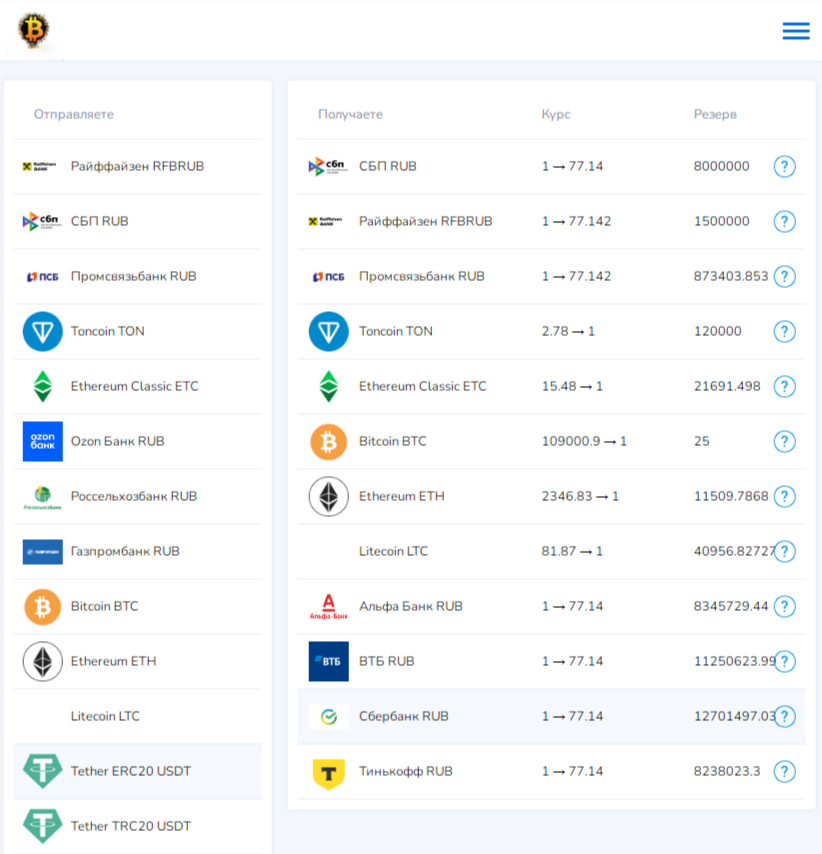Select СБП RUB to send
Viewport: 822px width, 854px height.
137,221
